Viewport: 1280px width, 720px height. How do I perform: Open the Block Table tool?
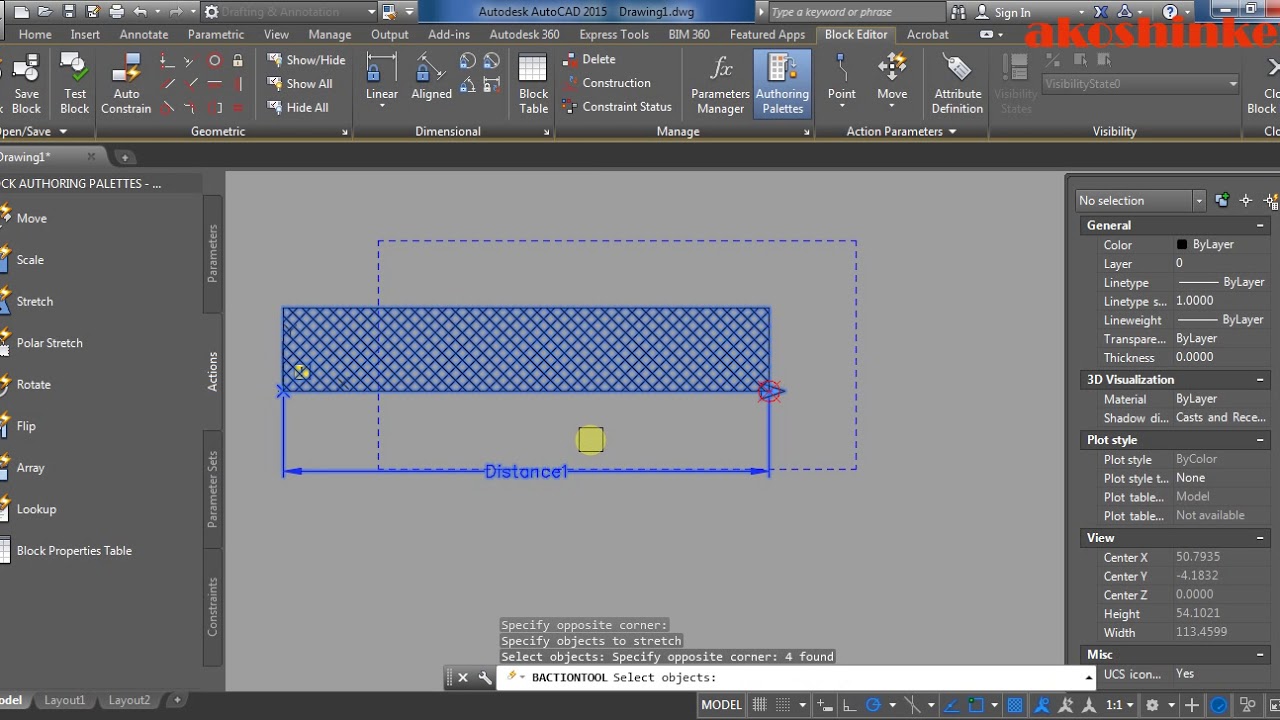533,84
